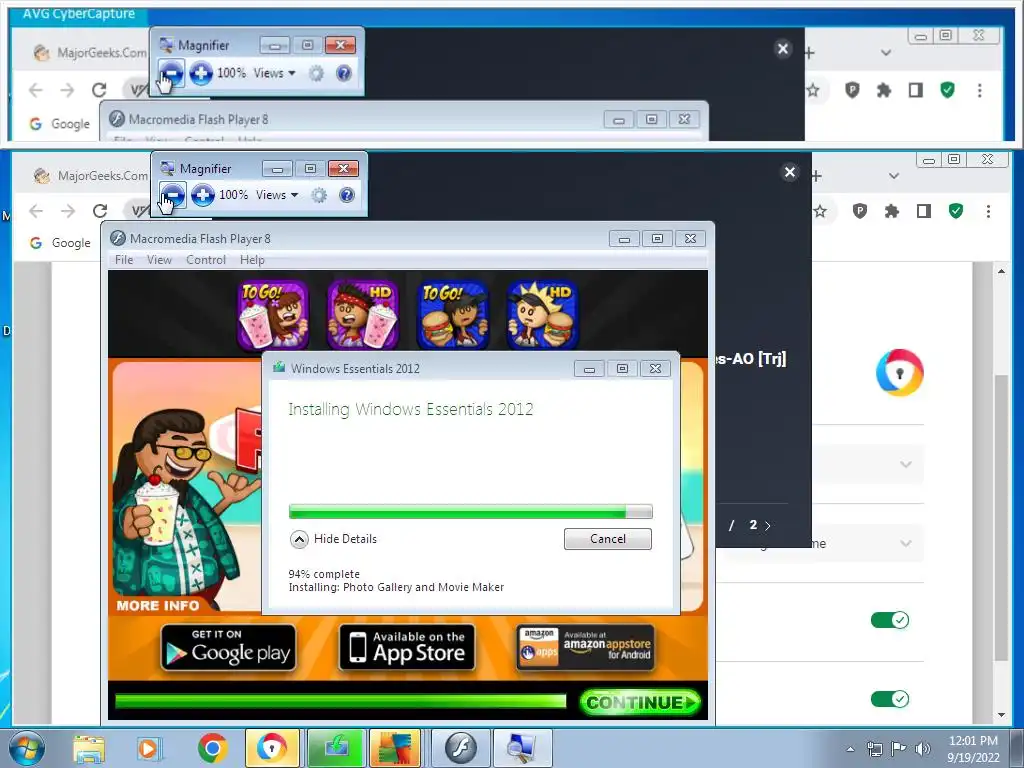Expand the second settings section chevron
This screenshot has width=1024, height=768.
click(x=906, y=543)
